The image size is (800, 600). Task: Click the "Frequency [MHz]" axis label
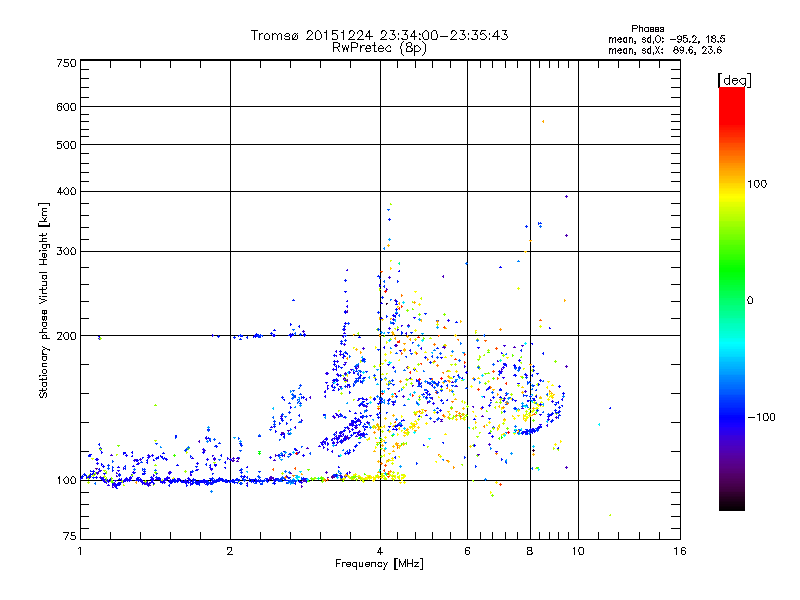pos(379,564)
